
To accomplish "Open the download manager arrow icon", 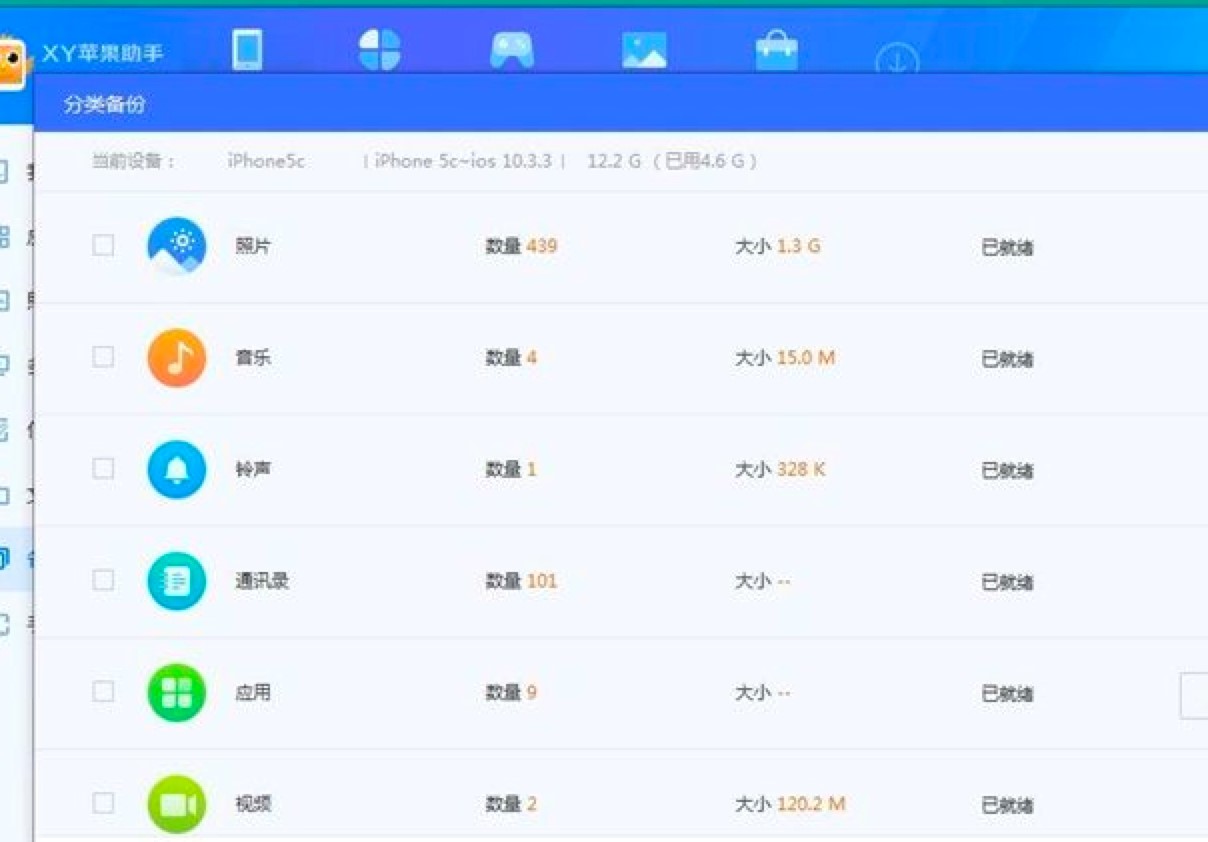I will 897,61.
